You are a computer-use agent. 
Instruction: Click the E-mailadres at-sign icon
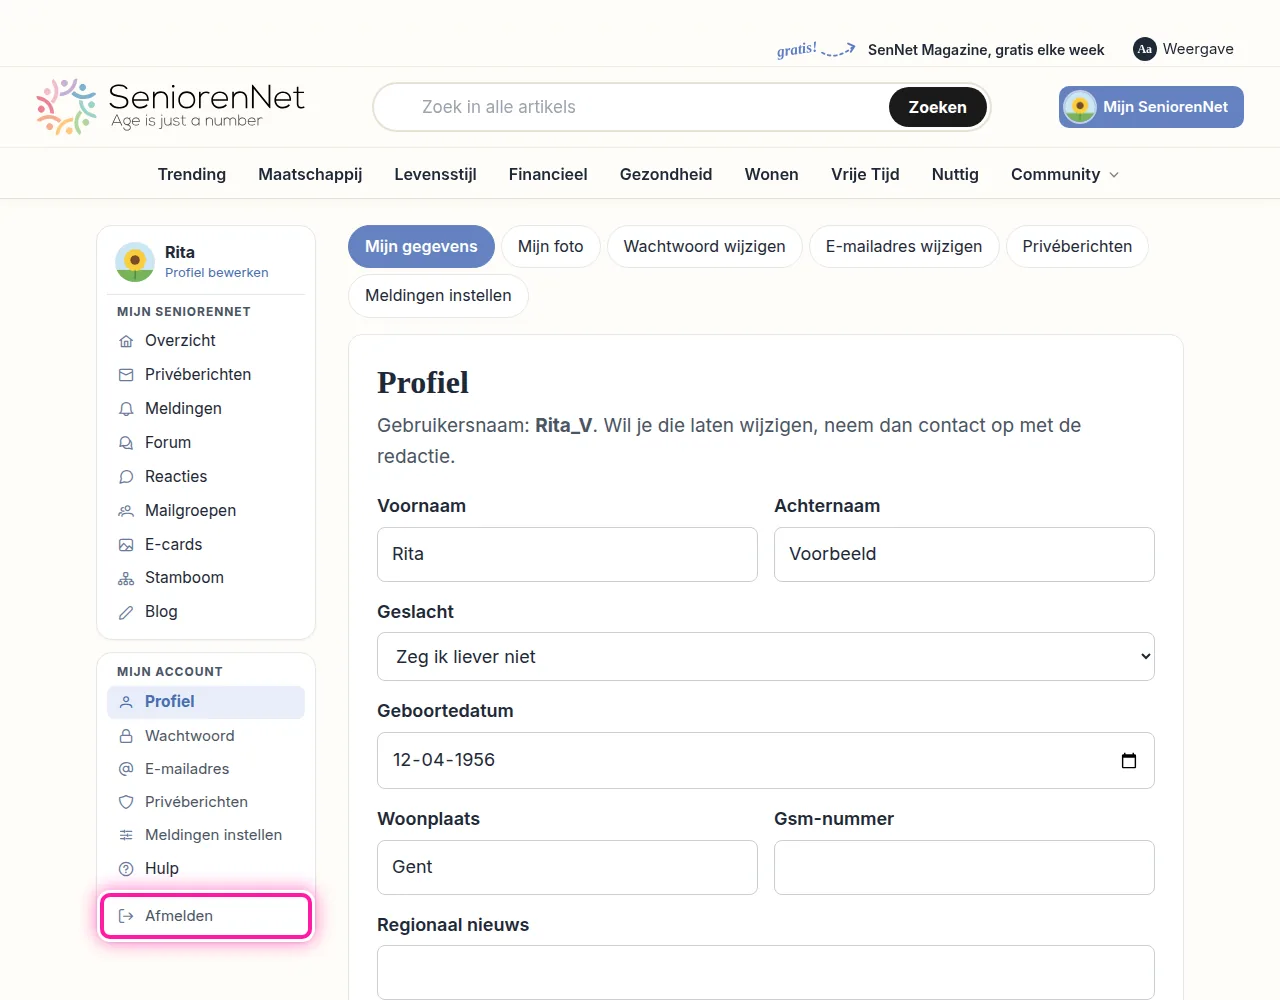[x=126, y=769]
